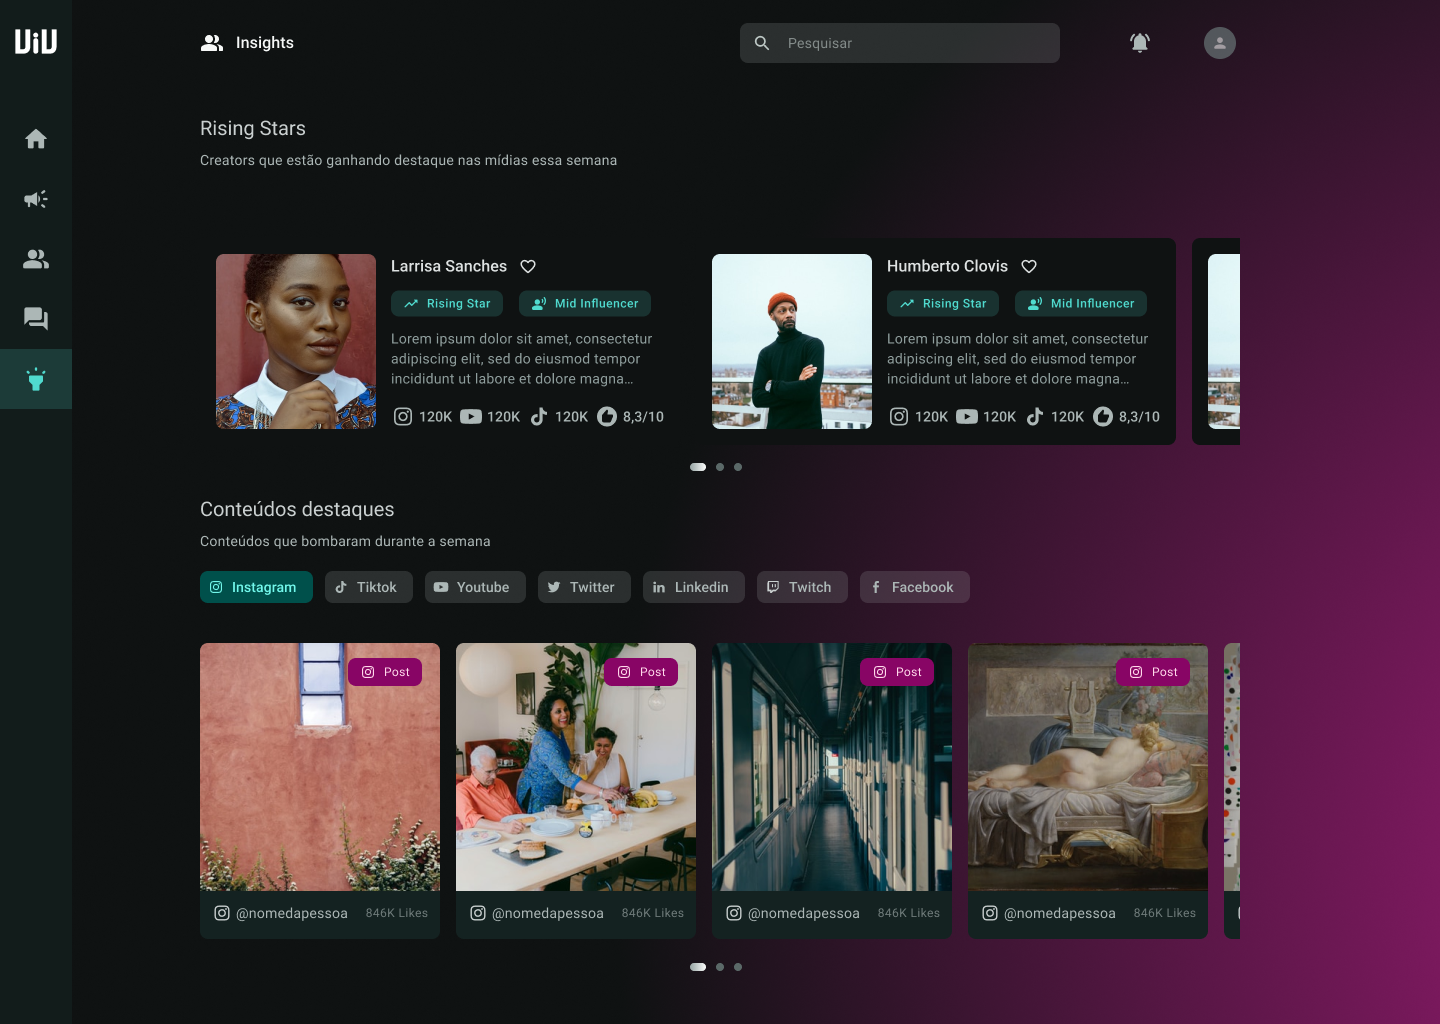Click score ring icon on Humberto Clovis card

(x=1103, y=416)
